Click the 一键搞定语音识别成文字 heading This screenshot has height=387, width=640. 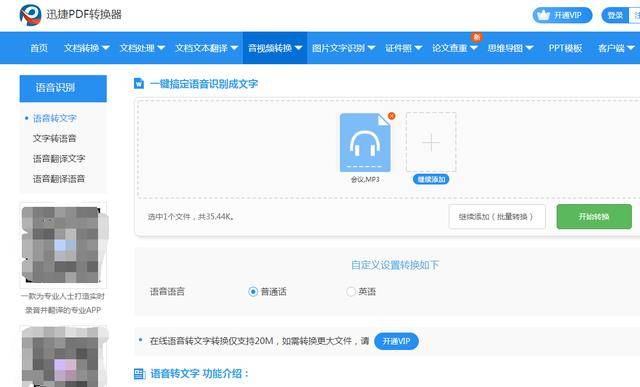pos(204,84)
